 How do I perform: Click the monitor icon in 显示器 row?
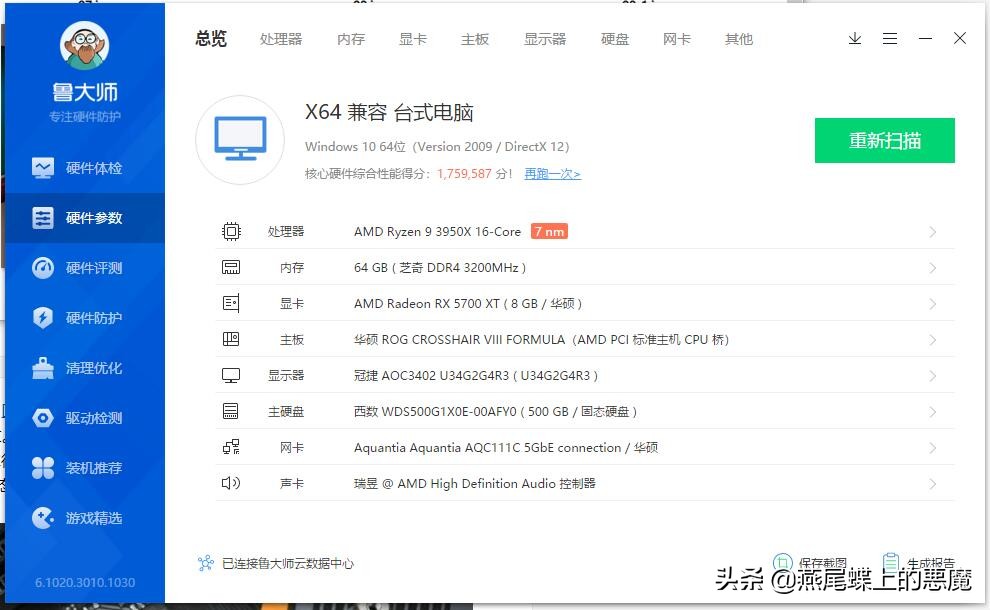(x=231, y=376)
